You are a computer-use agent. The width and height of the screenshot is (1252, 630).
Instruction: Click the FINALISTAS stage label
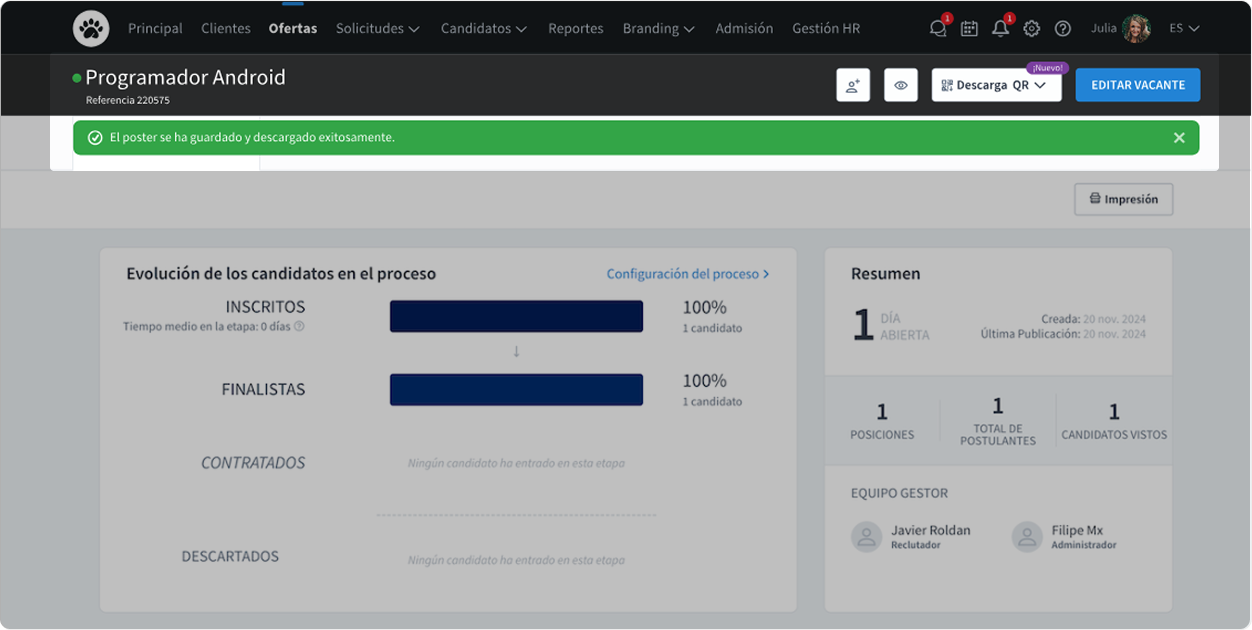(263, 390)
